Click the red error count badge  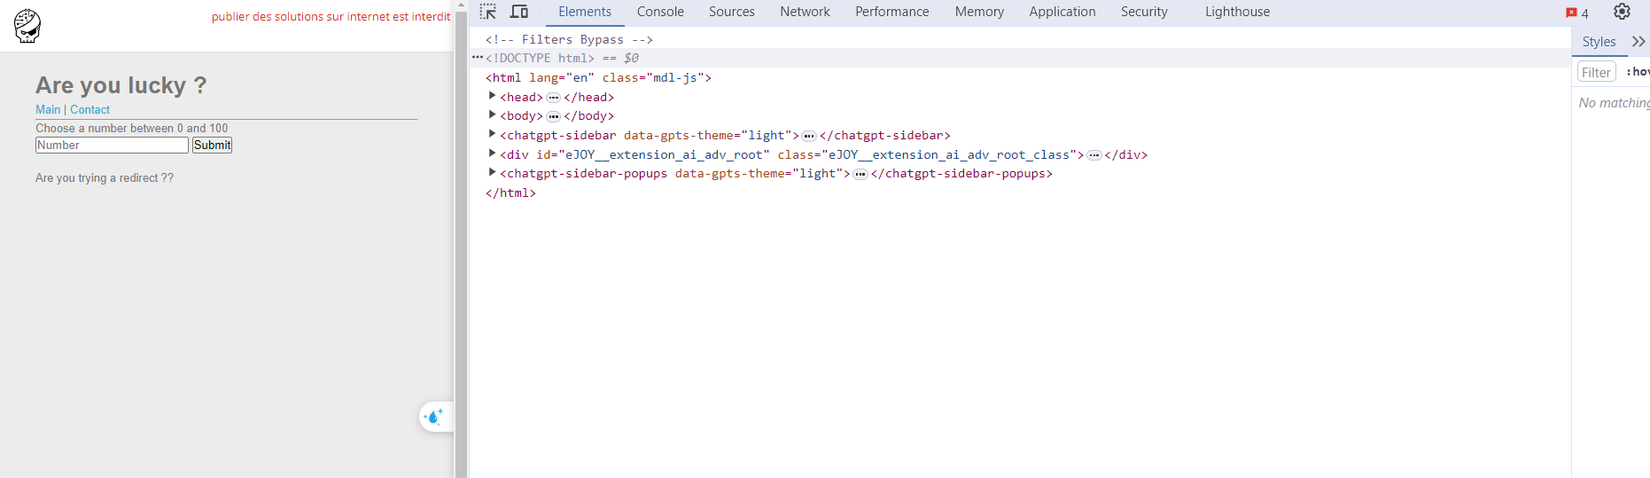(x=1577, y=13)
